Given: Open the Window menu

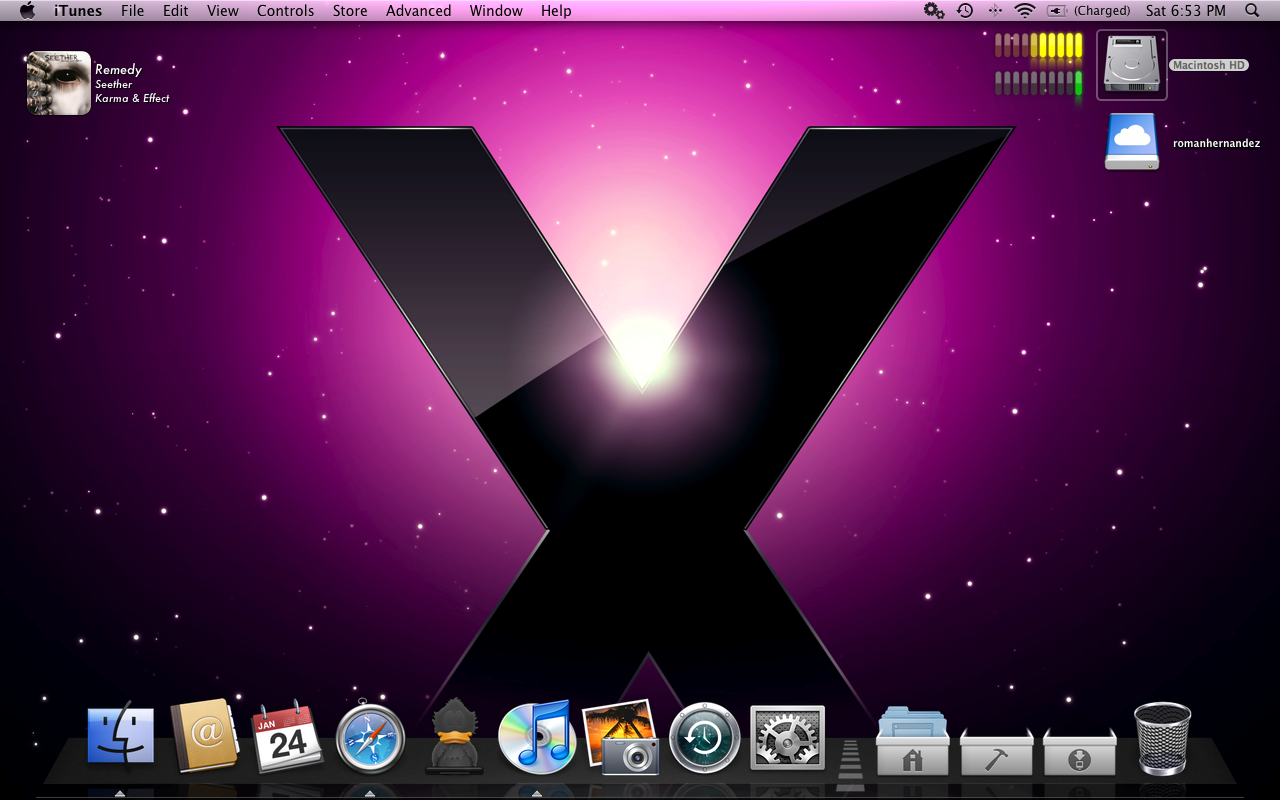Looking at the screenshot, I should (496, 11).
